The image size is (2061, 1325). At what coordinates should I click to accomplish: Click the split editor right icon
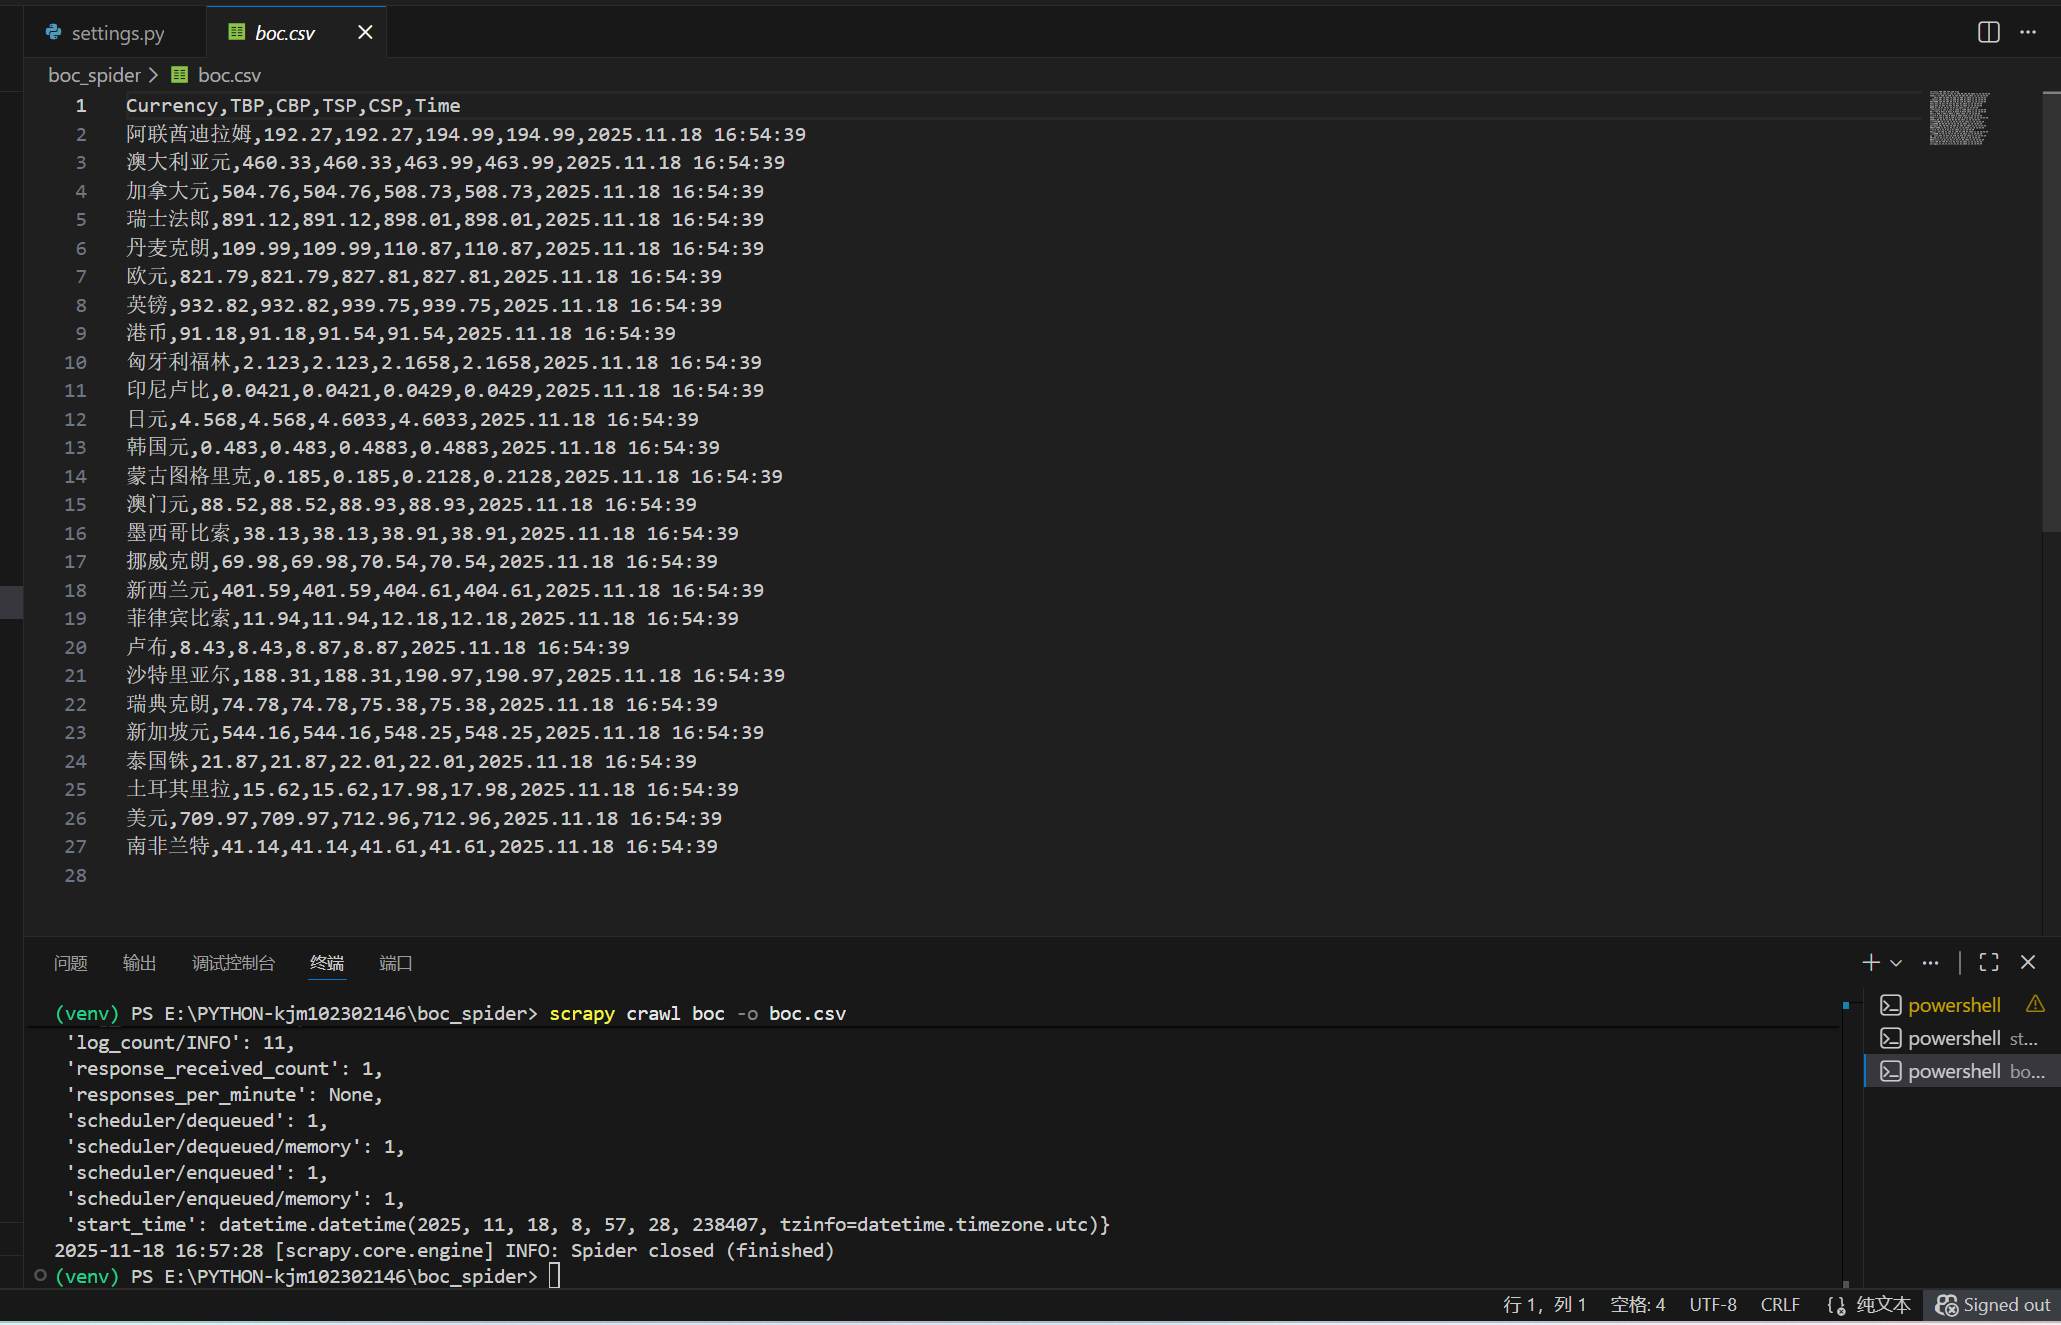[x=1988, y=32]
